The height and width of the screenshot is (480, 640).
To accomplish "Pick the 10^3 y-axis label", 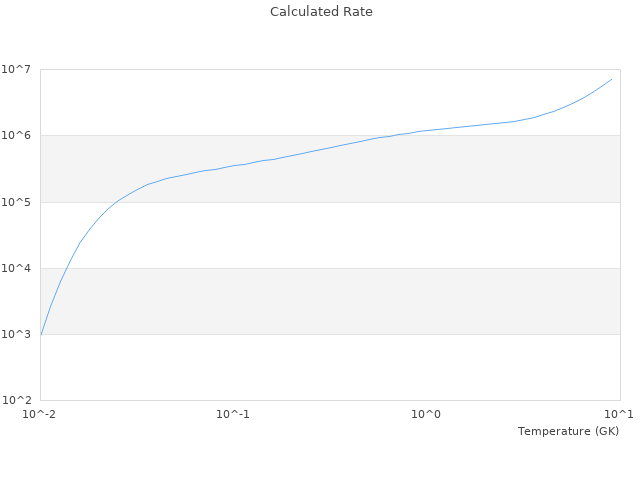I will [x=19, y=334].
